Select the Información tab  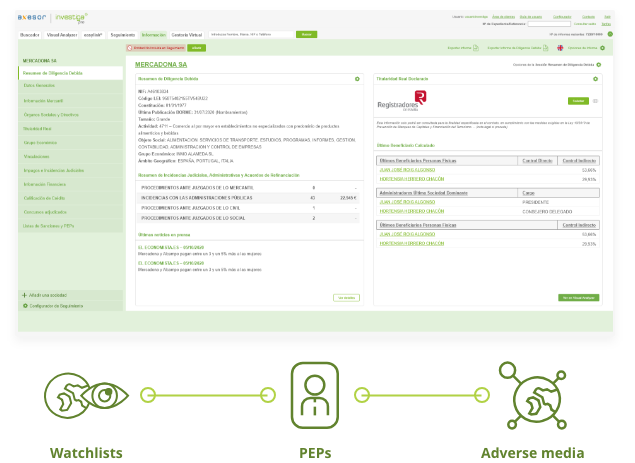(153, 35)
